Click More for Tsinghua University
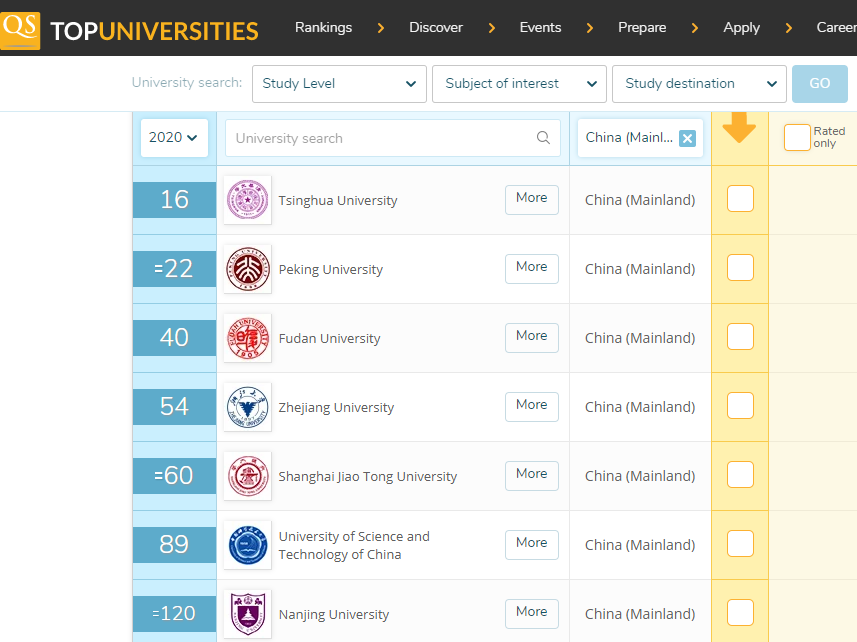Viewport: 857px width, 642px height. click(532, 199)
